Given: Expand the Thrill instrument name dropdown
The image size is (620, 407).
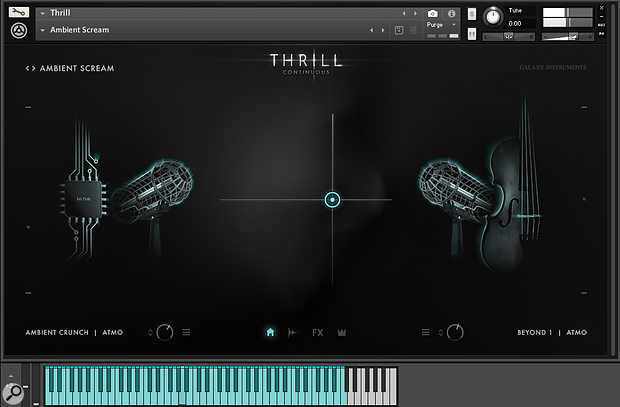Looking at the screenshot, I should [43, 13].
